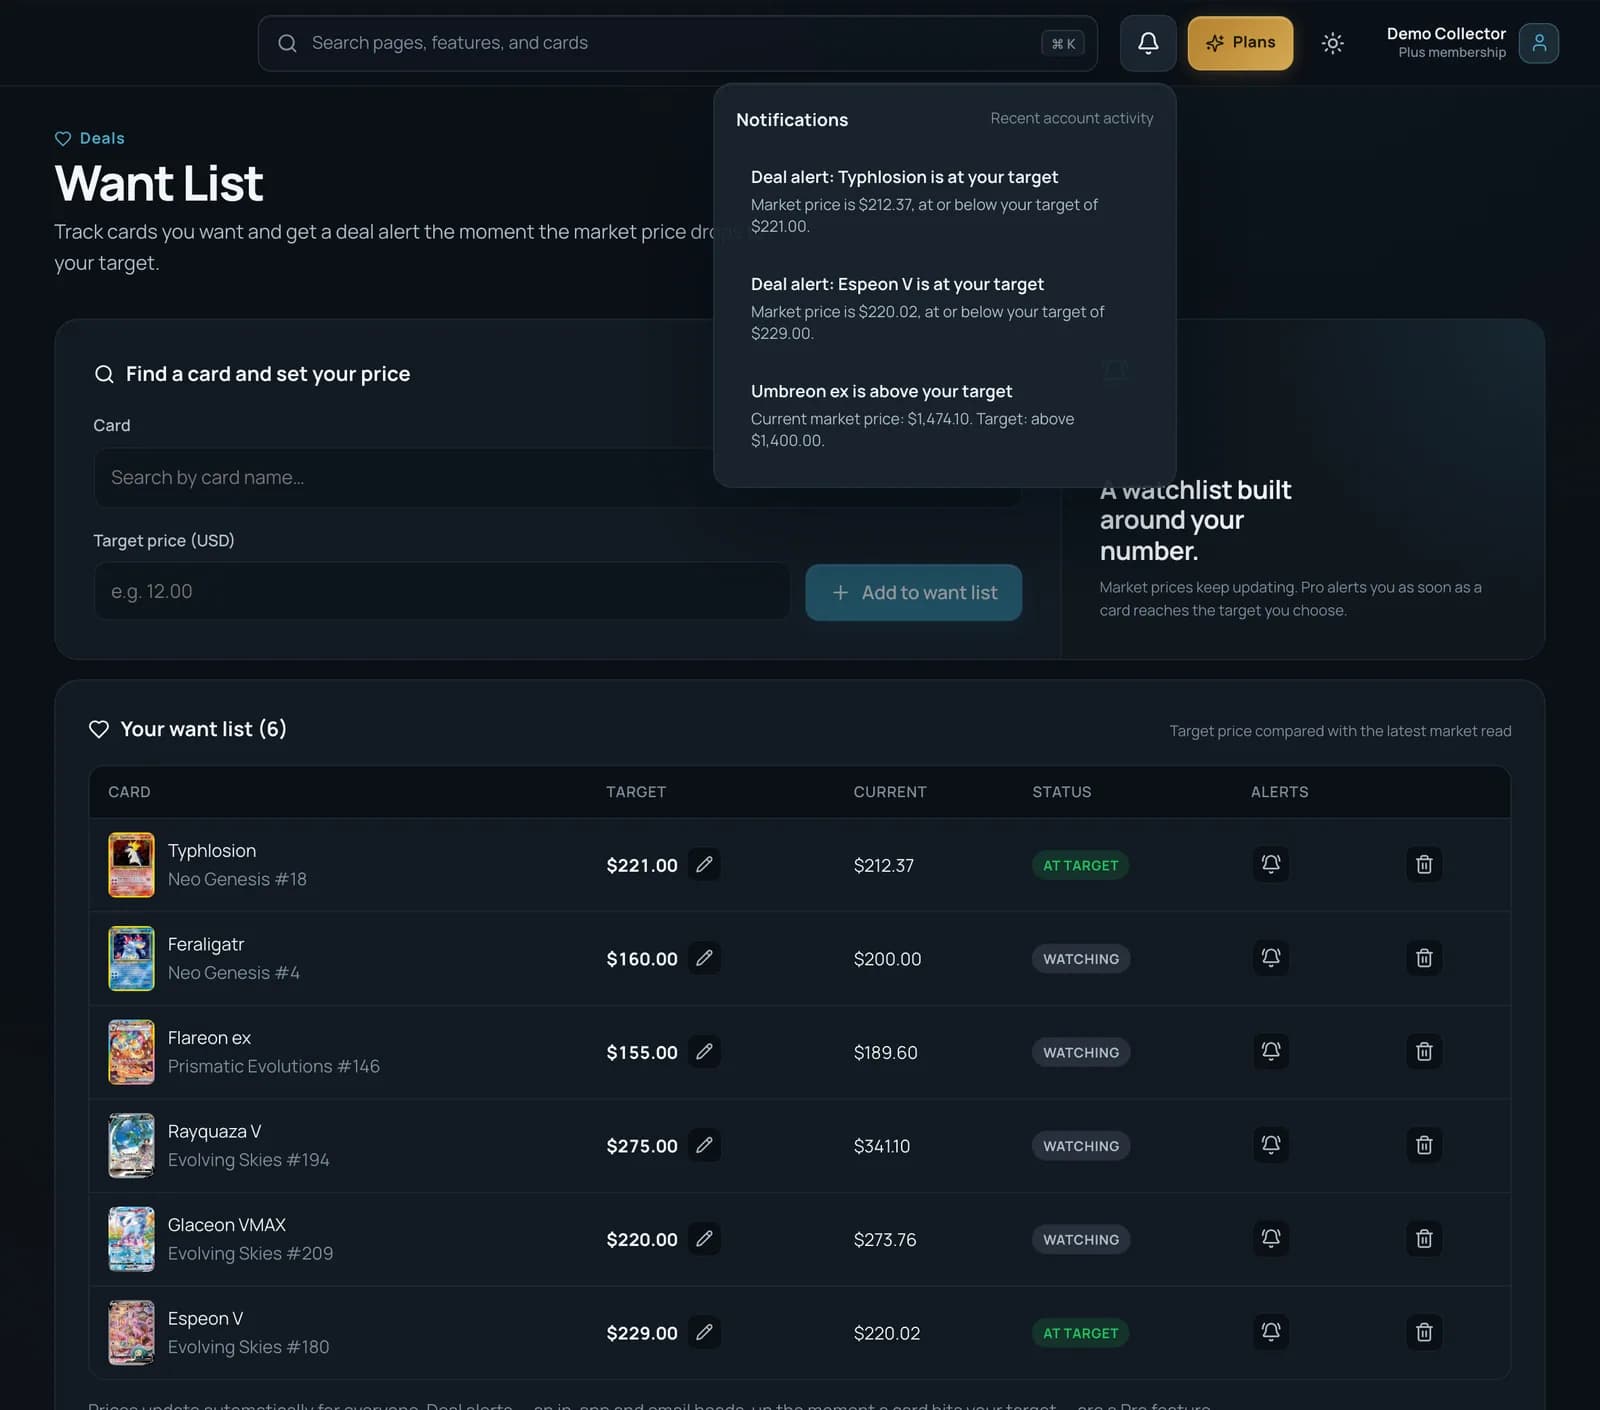The height and width of the screenshot is (1410, 1600).
Task: Open Typhlosion deal alert notification
Action: [944, 201]
